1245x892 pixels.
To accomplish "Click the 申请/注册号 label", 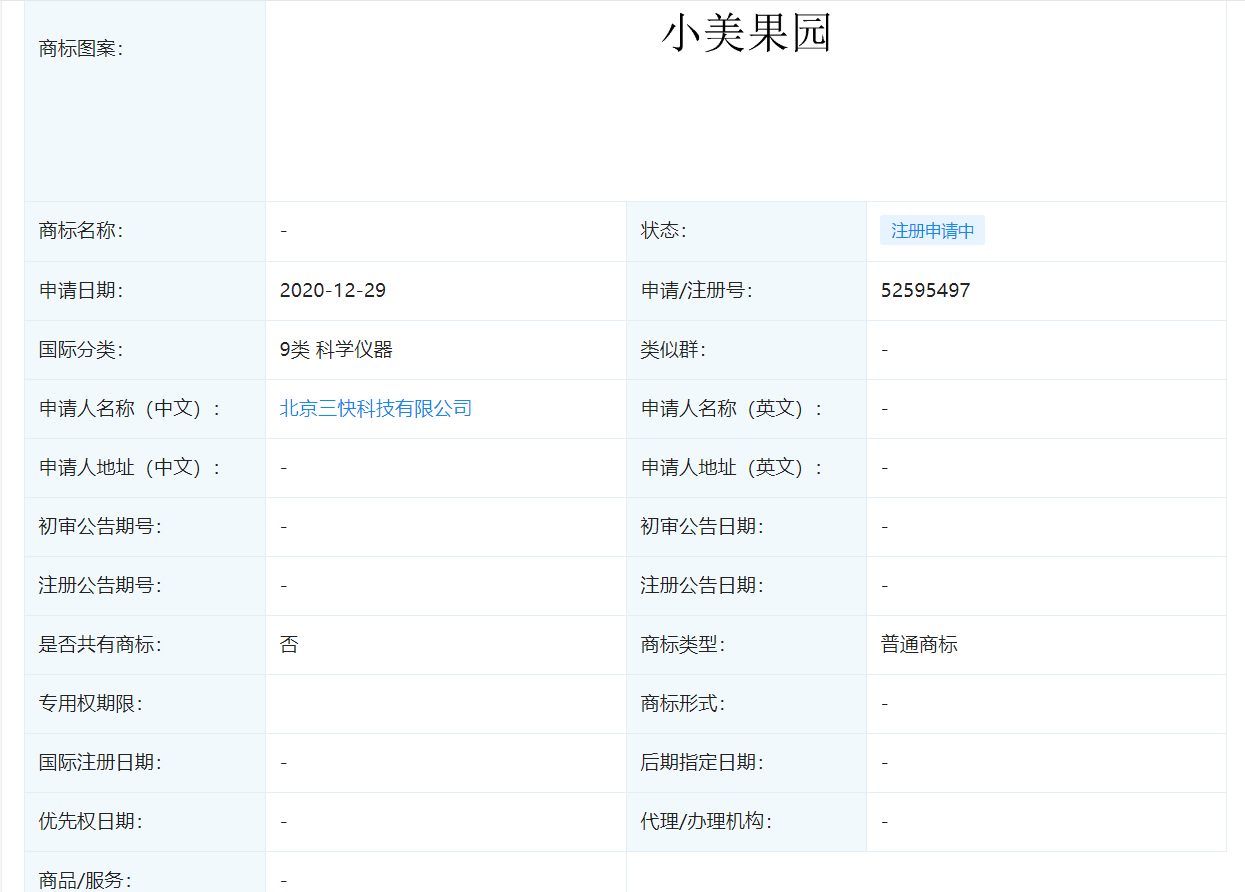I will pos(696,291).
